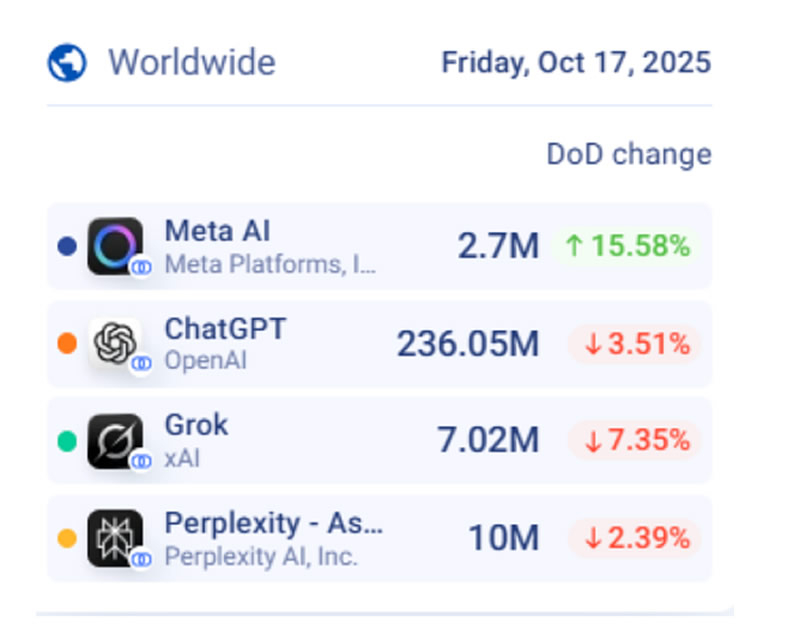Click Grok's 7.35% decrease badge
Image resolution: width=800 pixels, height=631 pixels.
pos(636,440)
